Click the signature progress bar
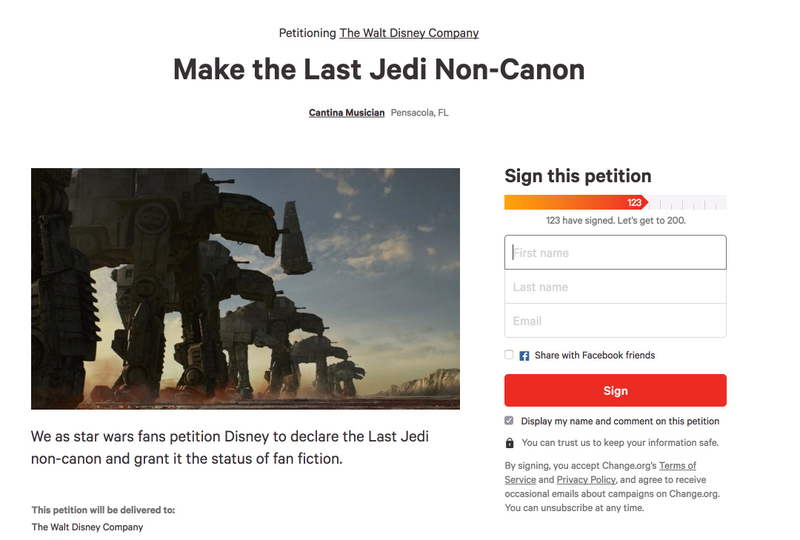The height and width of the screenshot is (540, 800). 615,203
